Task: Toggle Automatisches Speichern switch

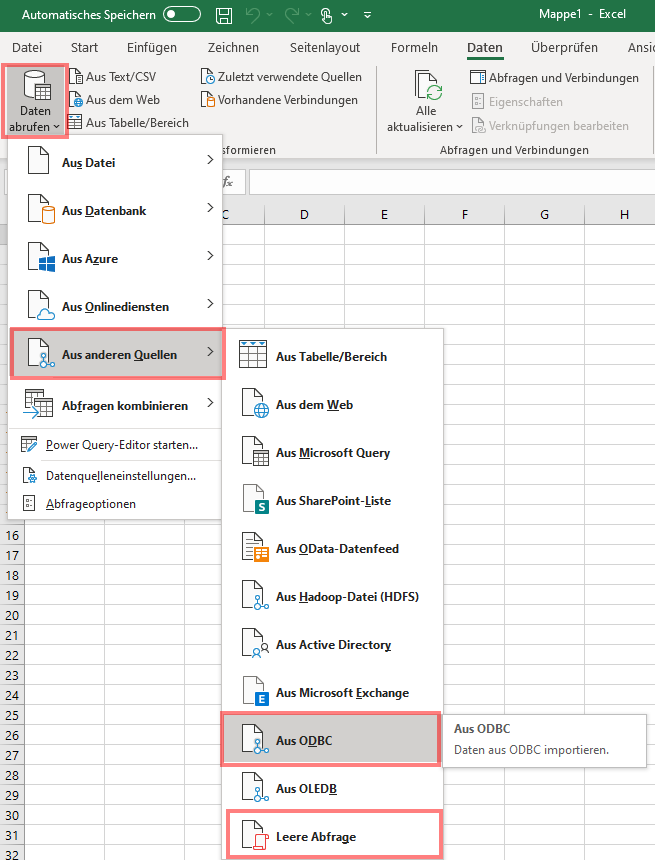Action: tap(182, 14)
